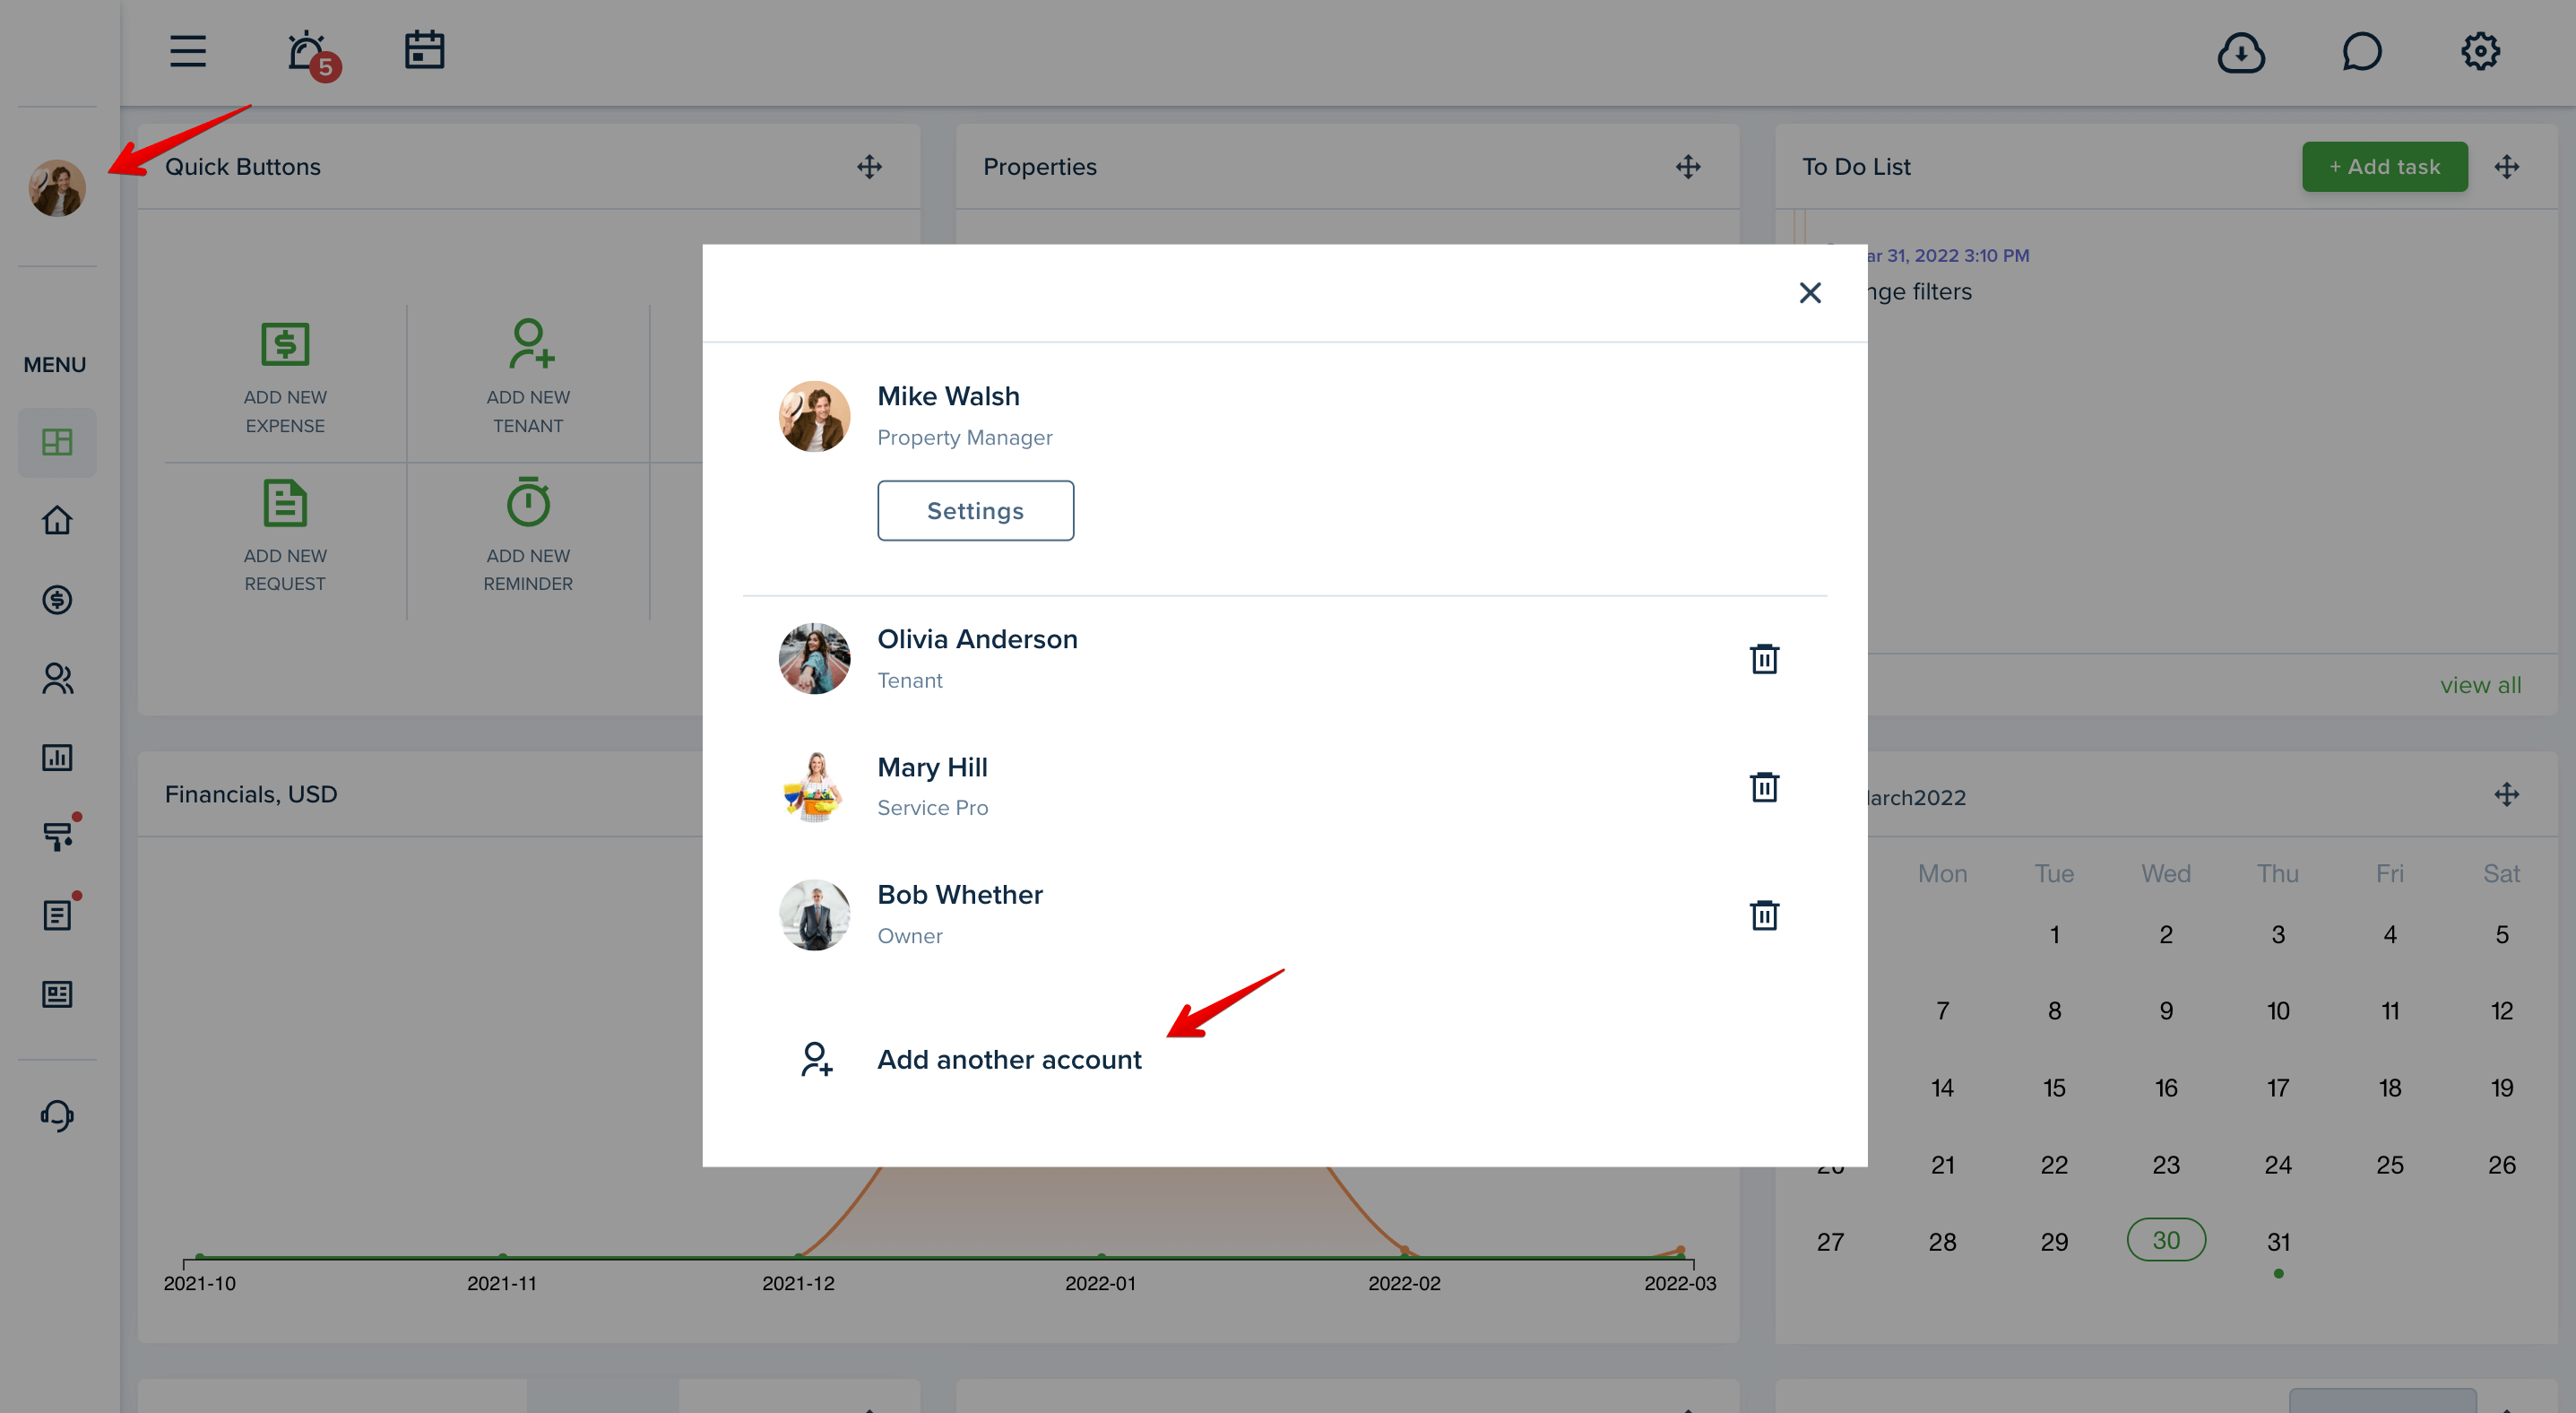Click move handle of calendar widget
Screen dimensions: 2576x1413
click(x=2506, y=795)
